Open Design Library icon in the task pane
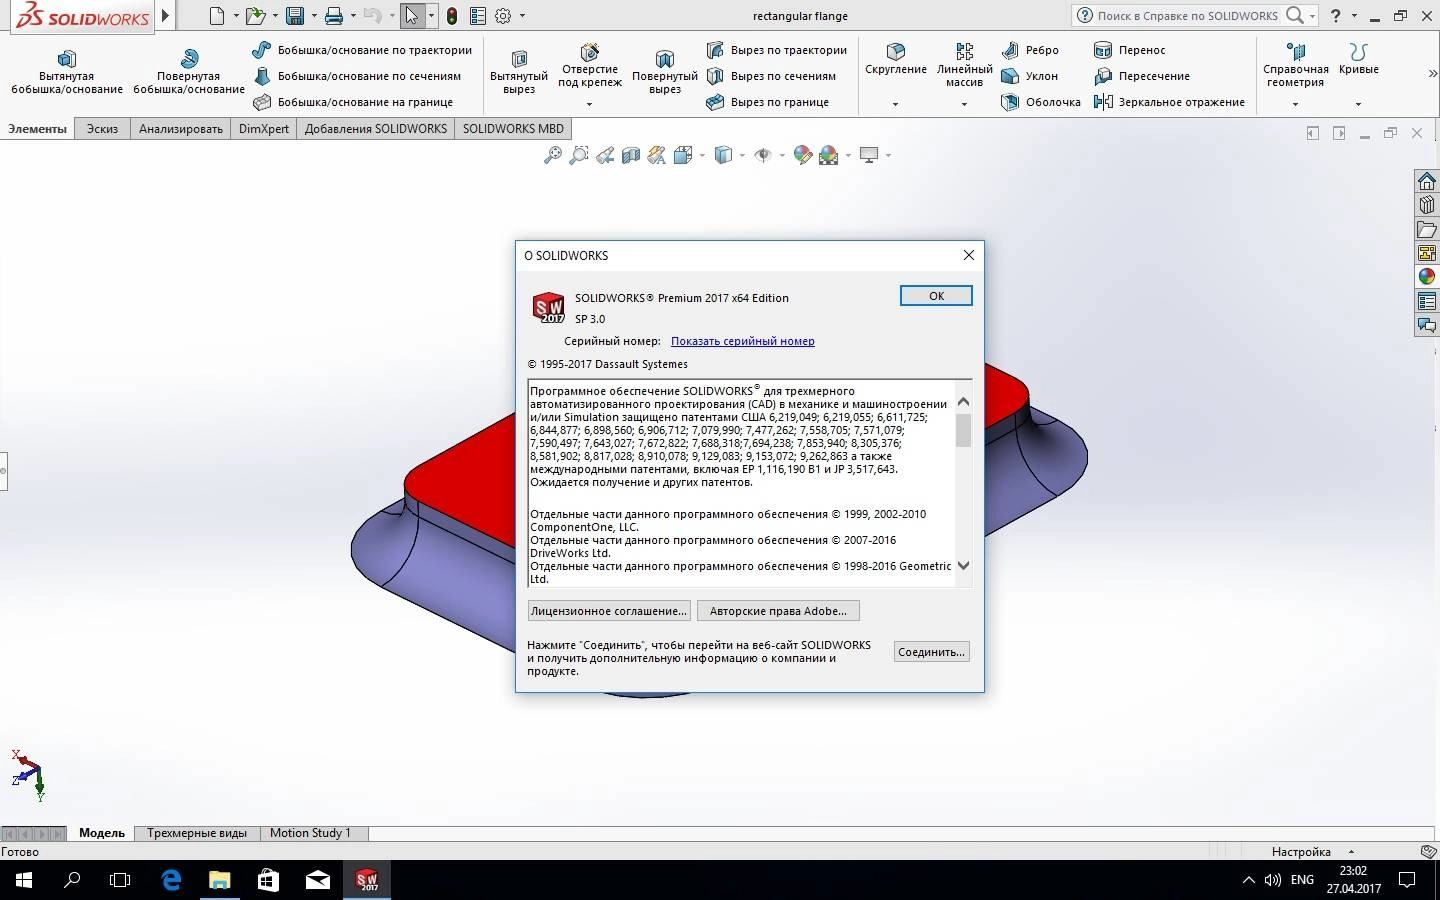Viewport: 1440px width, 900px height. pos(1427,205)
